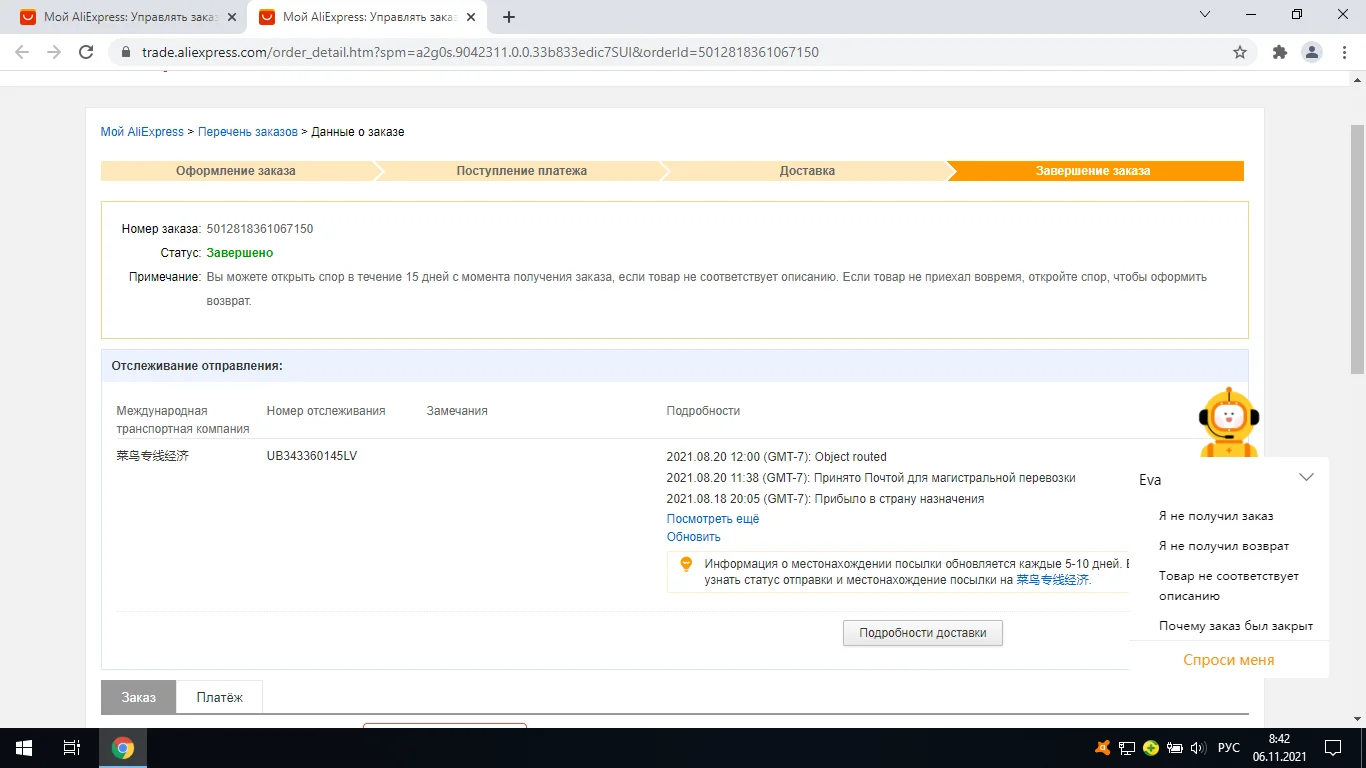View site security lock info
This screenshot has height=768, width=1366.
tap(125, 52)
